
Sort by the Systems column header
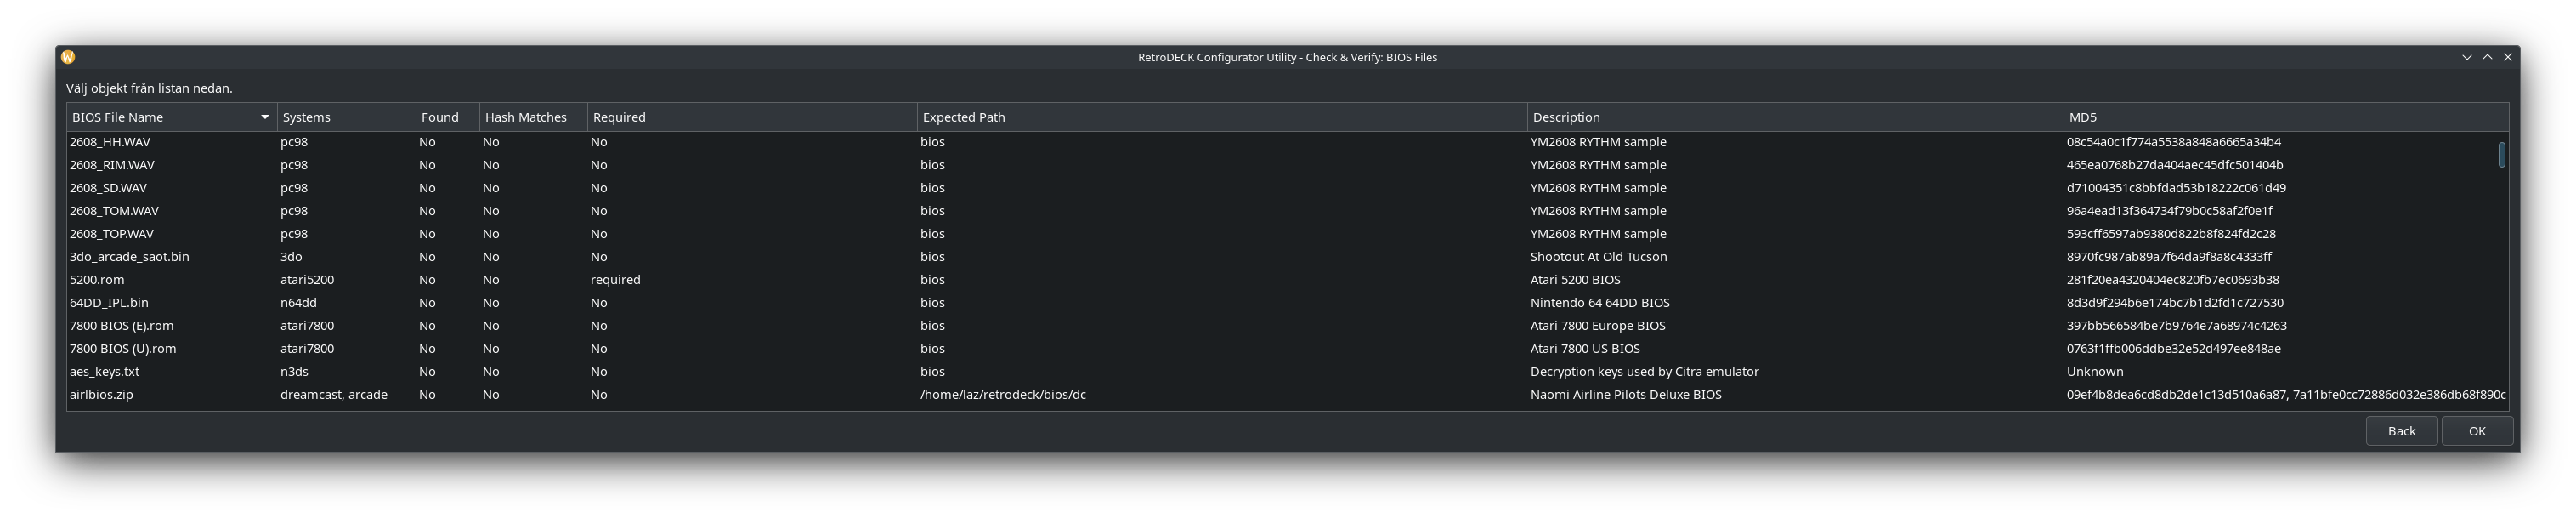click(345, 117)
